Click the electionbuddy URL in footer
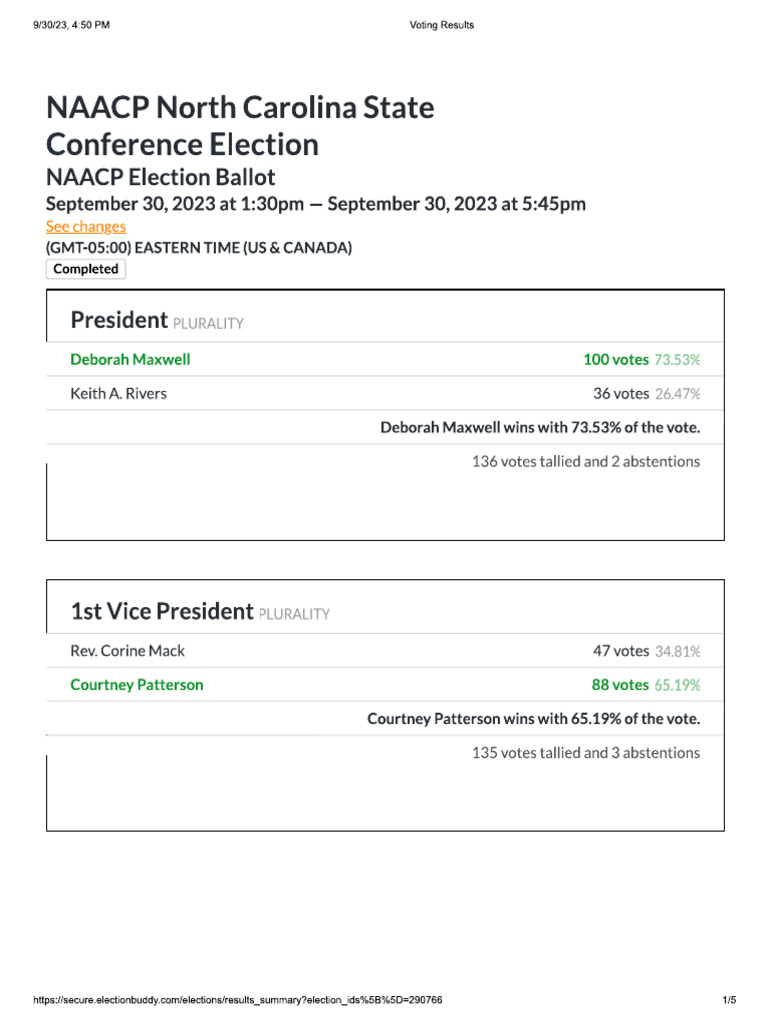 pos(238,1000)
